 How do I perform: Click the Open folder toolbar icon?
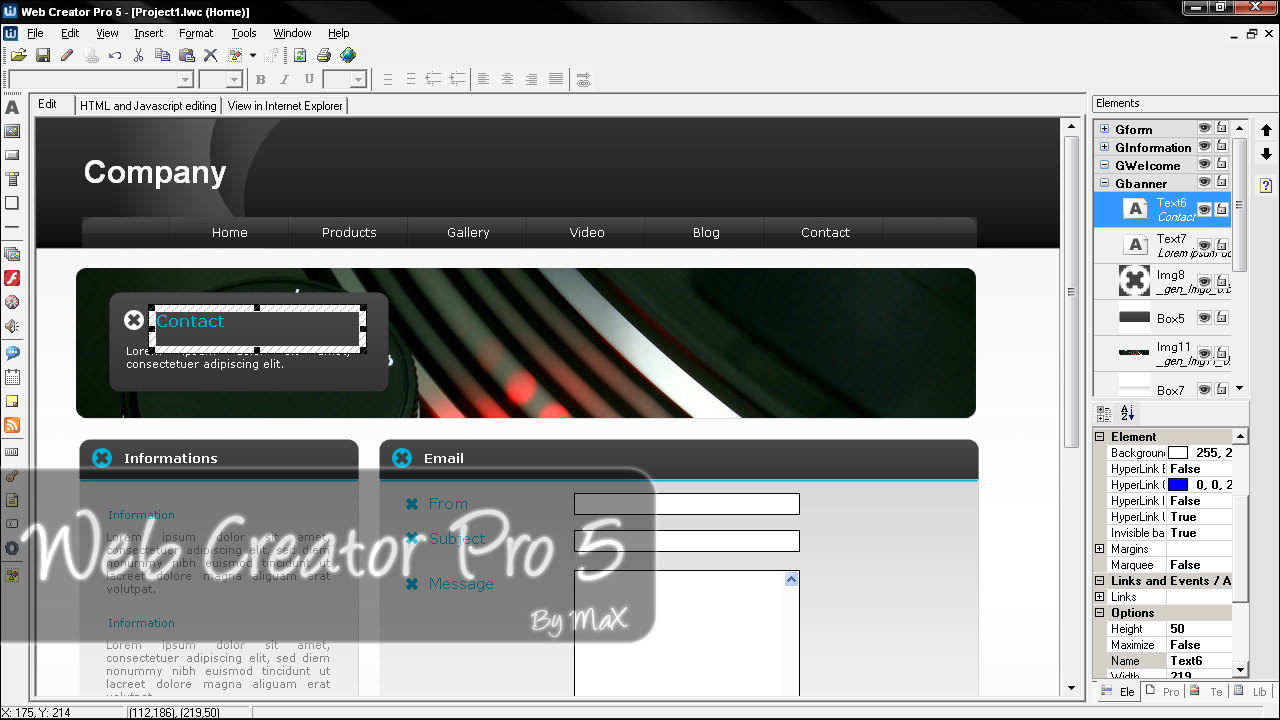[x=19, y=56]
